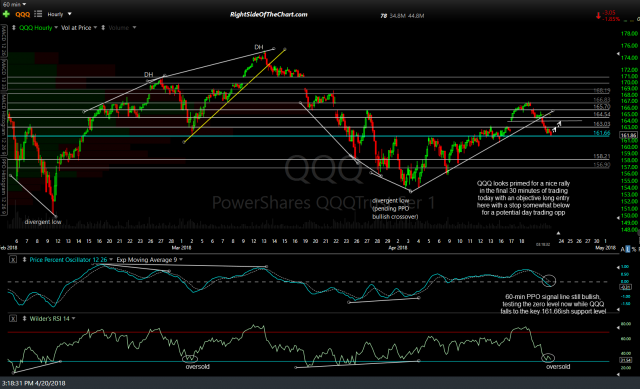
Task: Click the 164.54 price level label
Action: 602,114
